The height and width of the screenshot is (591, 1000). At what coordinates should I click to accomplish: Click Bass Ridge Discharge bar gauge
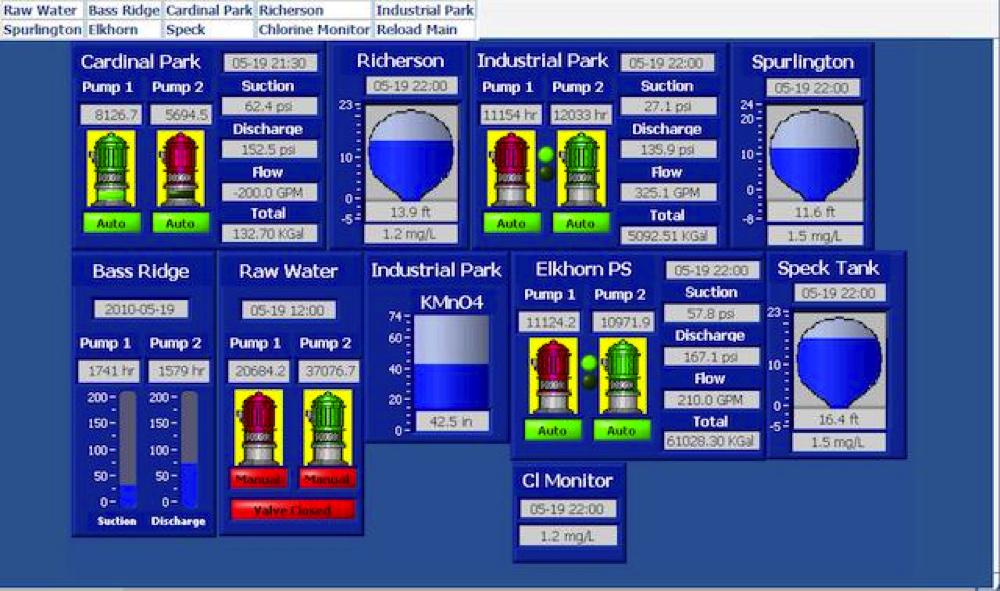[189, 449]
